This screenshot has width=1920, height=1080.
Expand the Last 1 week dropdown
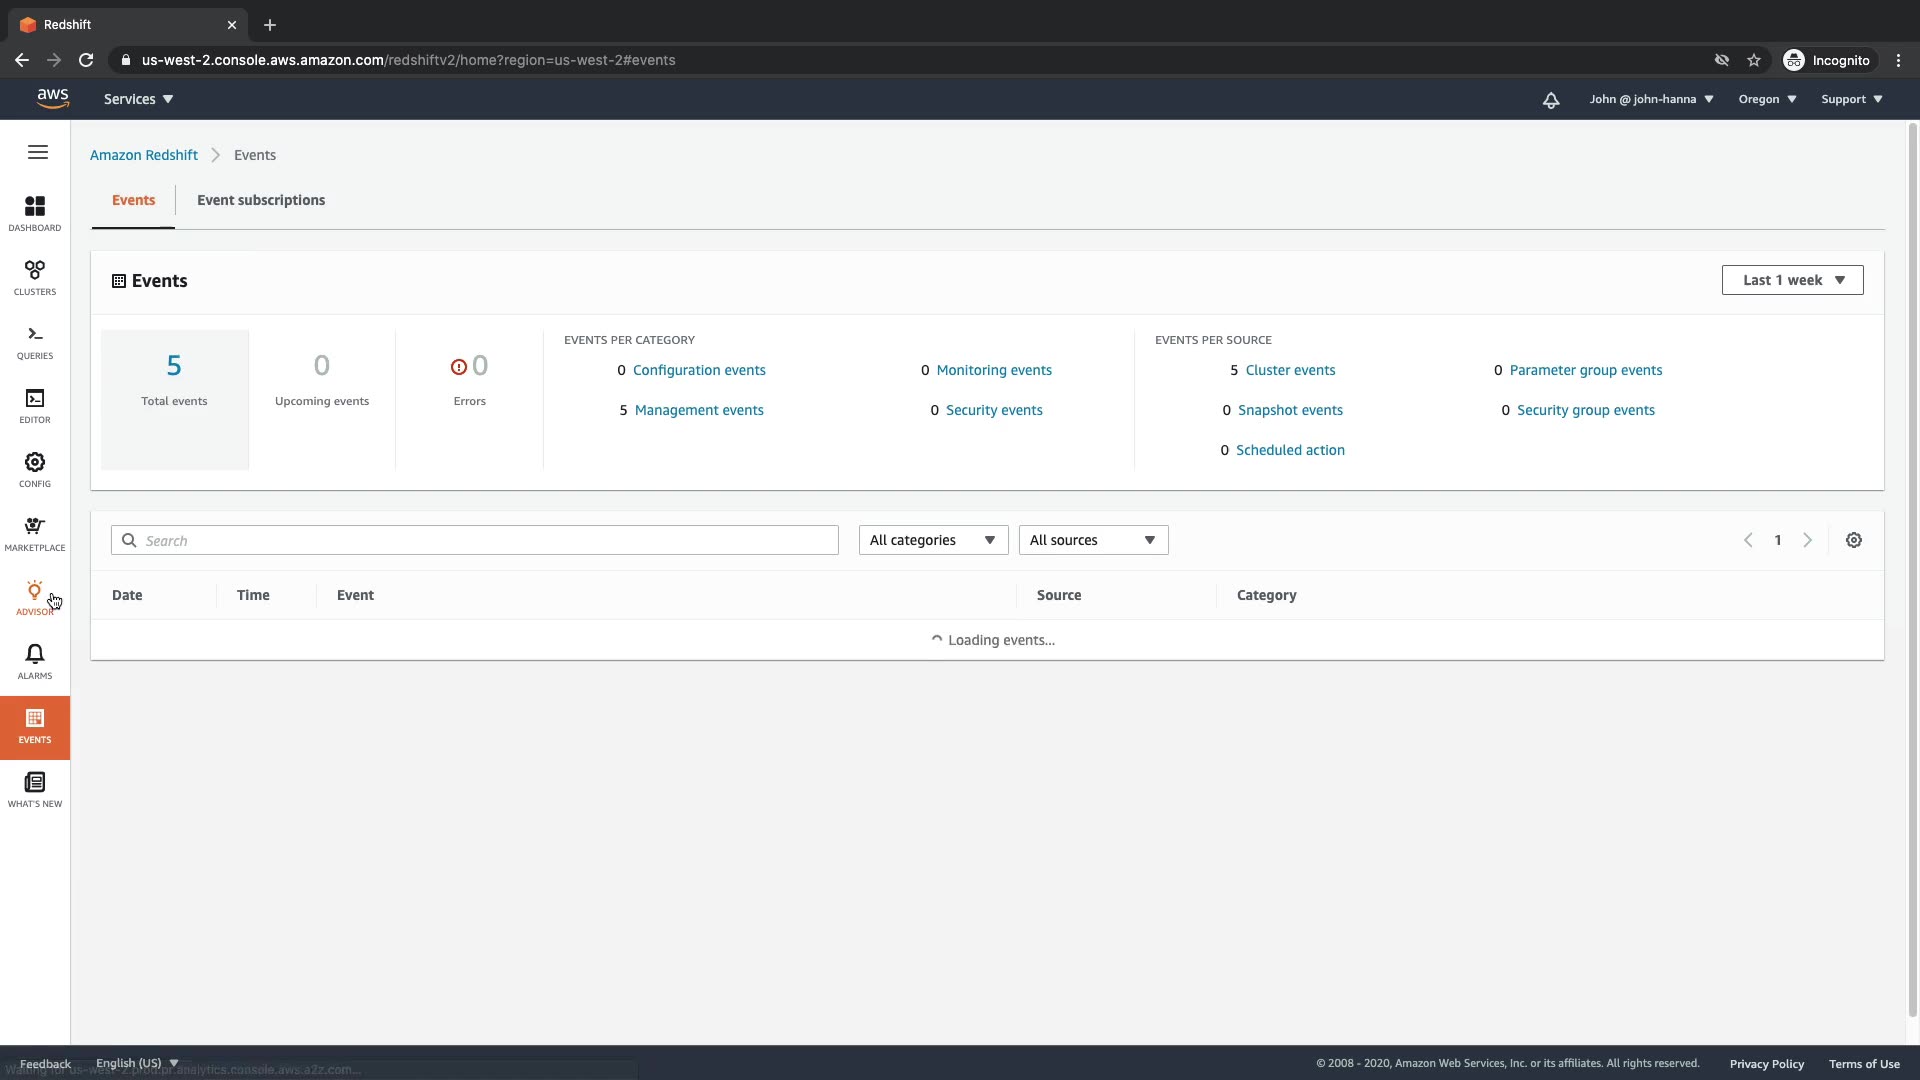tap(1792, 280)
